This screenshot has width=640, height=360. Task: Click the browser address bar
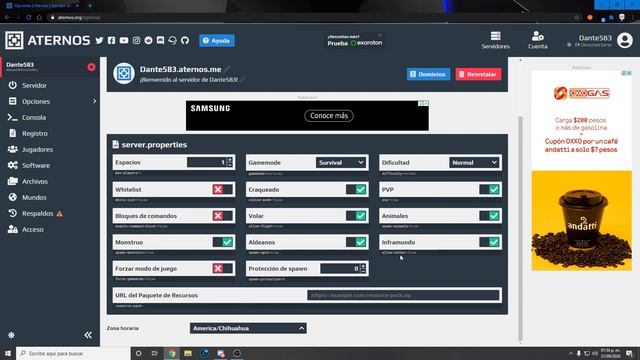pos(310,18)
